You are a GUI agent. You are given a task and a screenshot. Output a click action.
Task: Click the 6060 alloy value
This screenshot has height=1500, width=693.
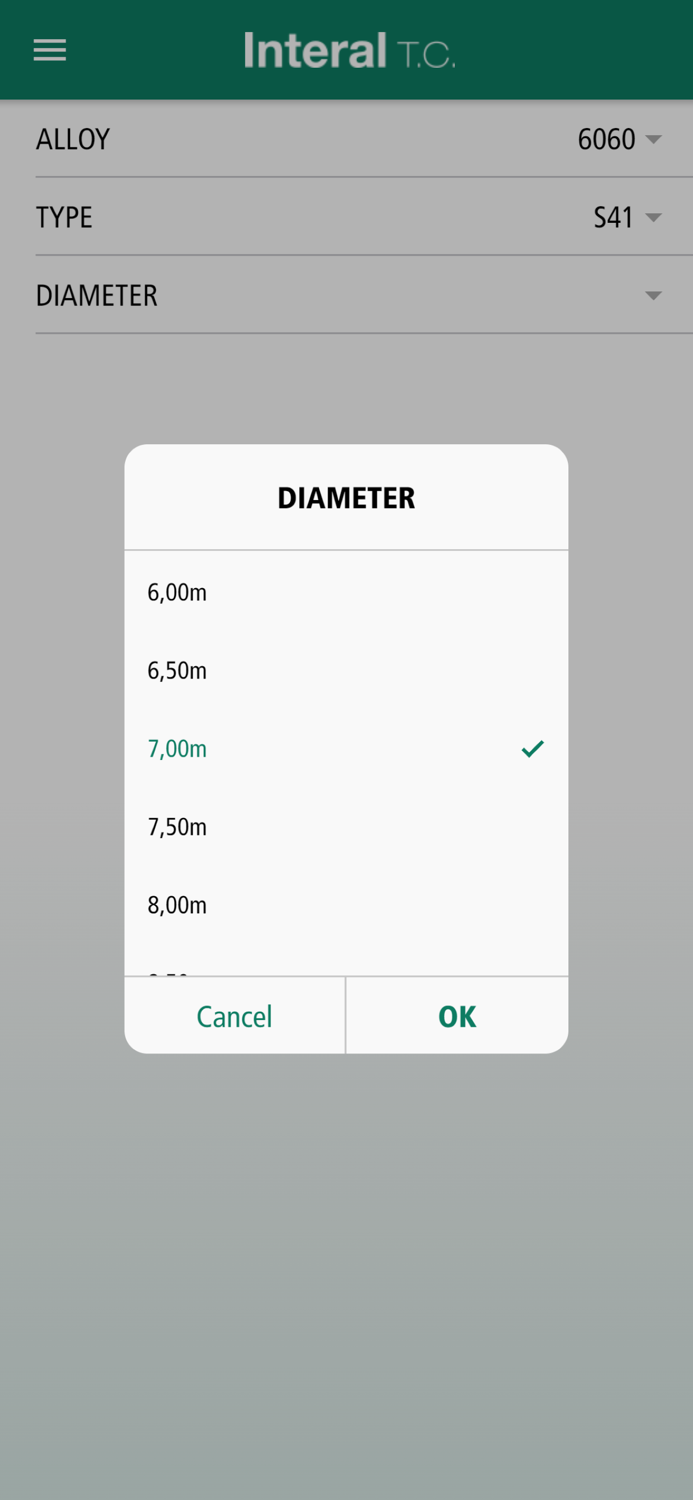[x=606, y=139]
